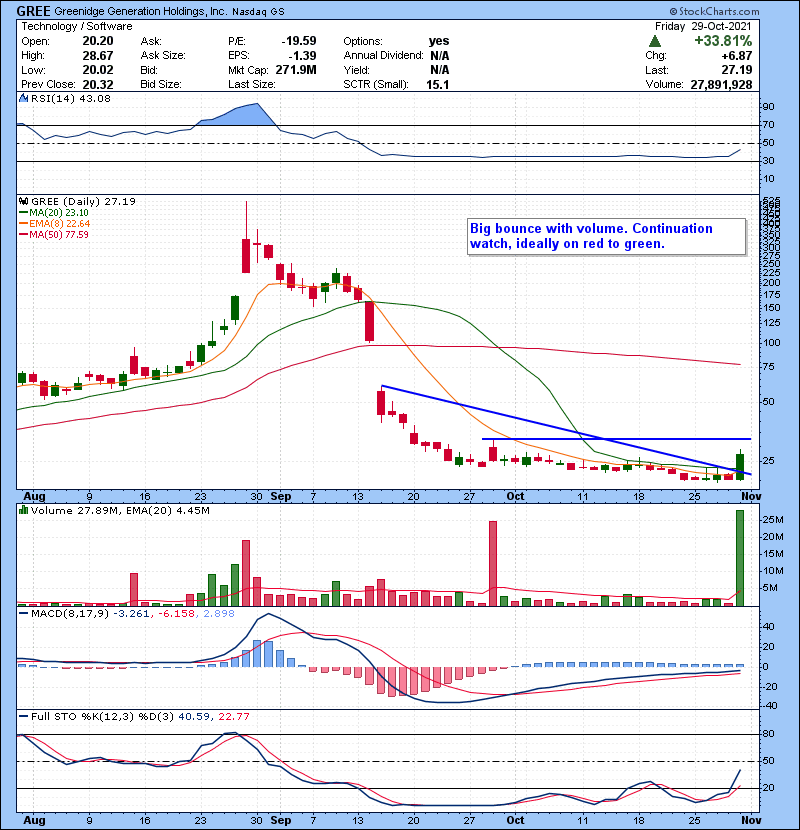800x830 pixels.
Task: Click the StockCharts.com copyright label
Action: (x=714, y=11)
